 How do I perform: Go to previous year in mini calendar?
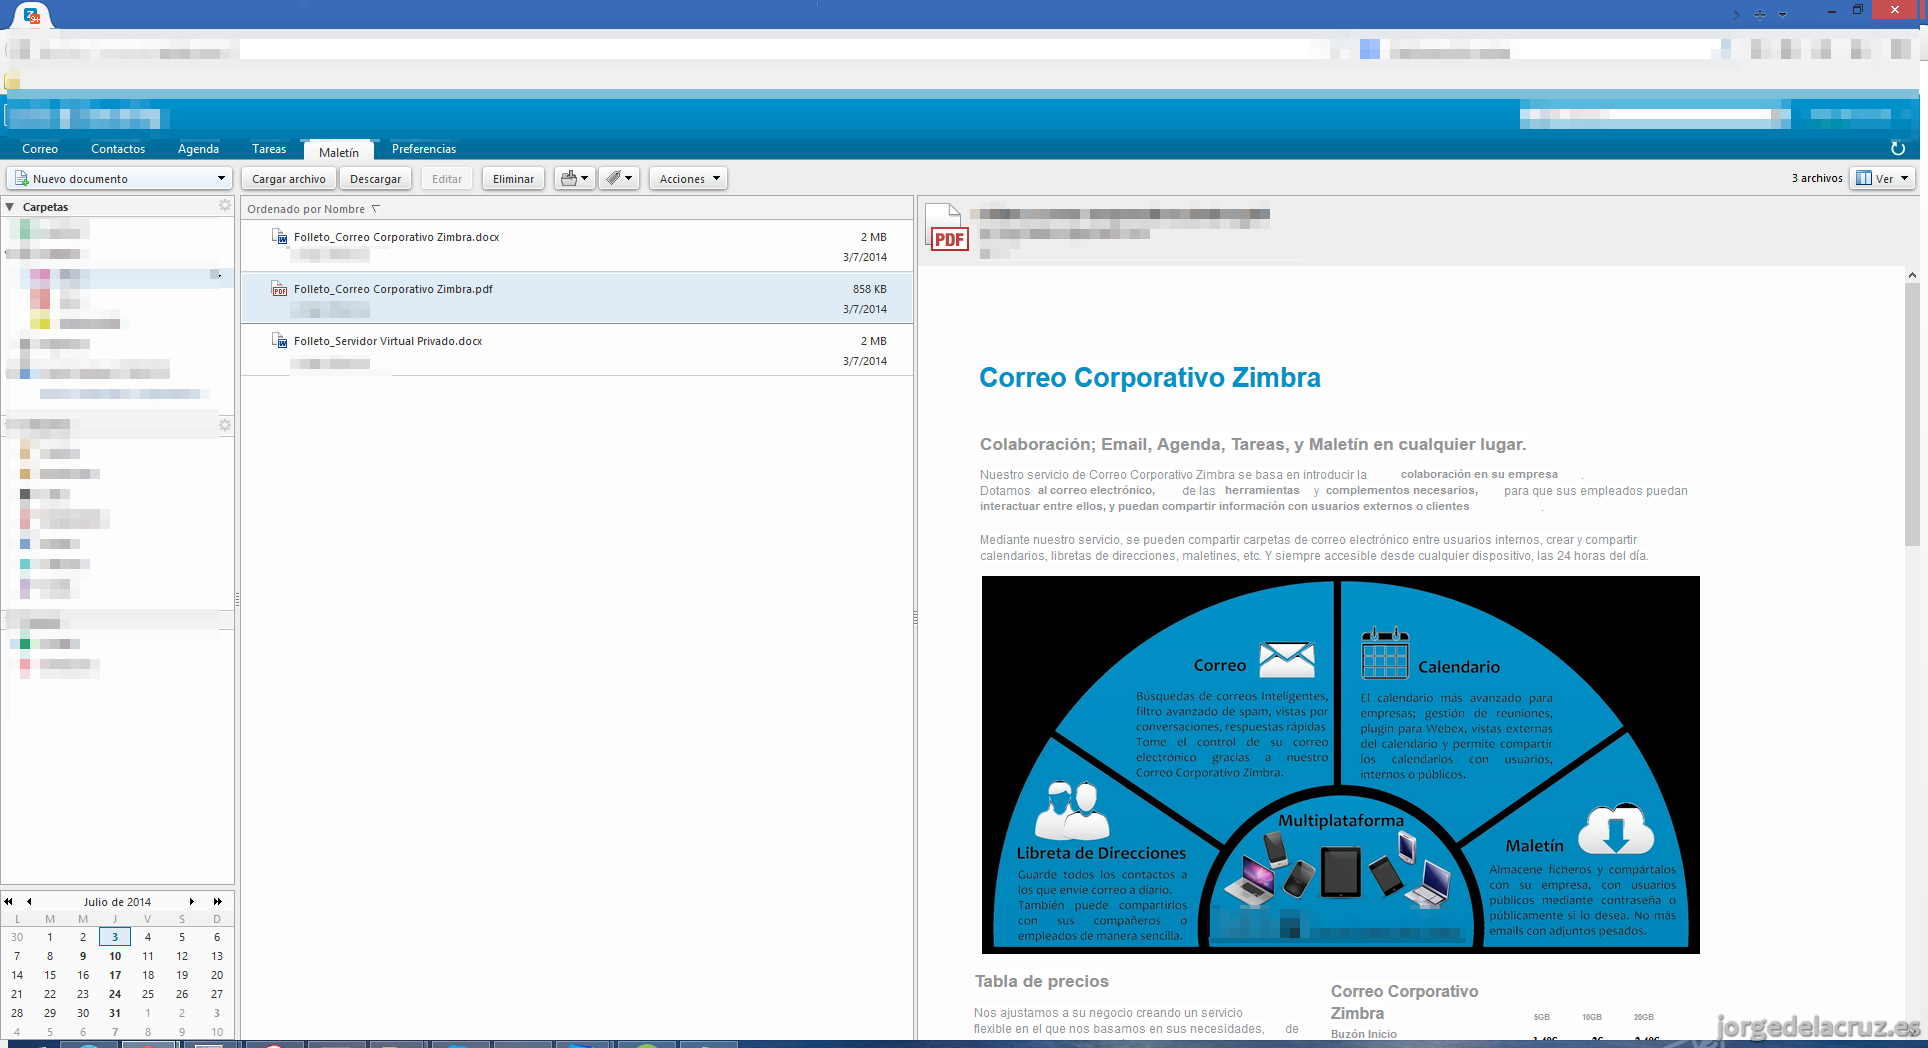click(x=9, y=901)
